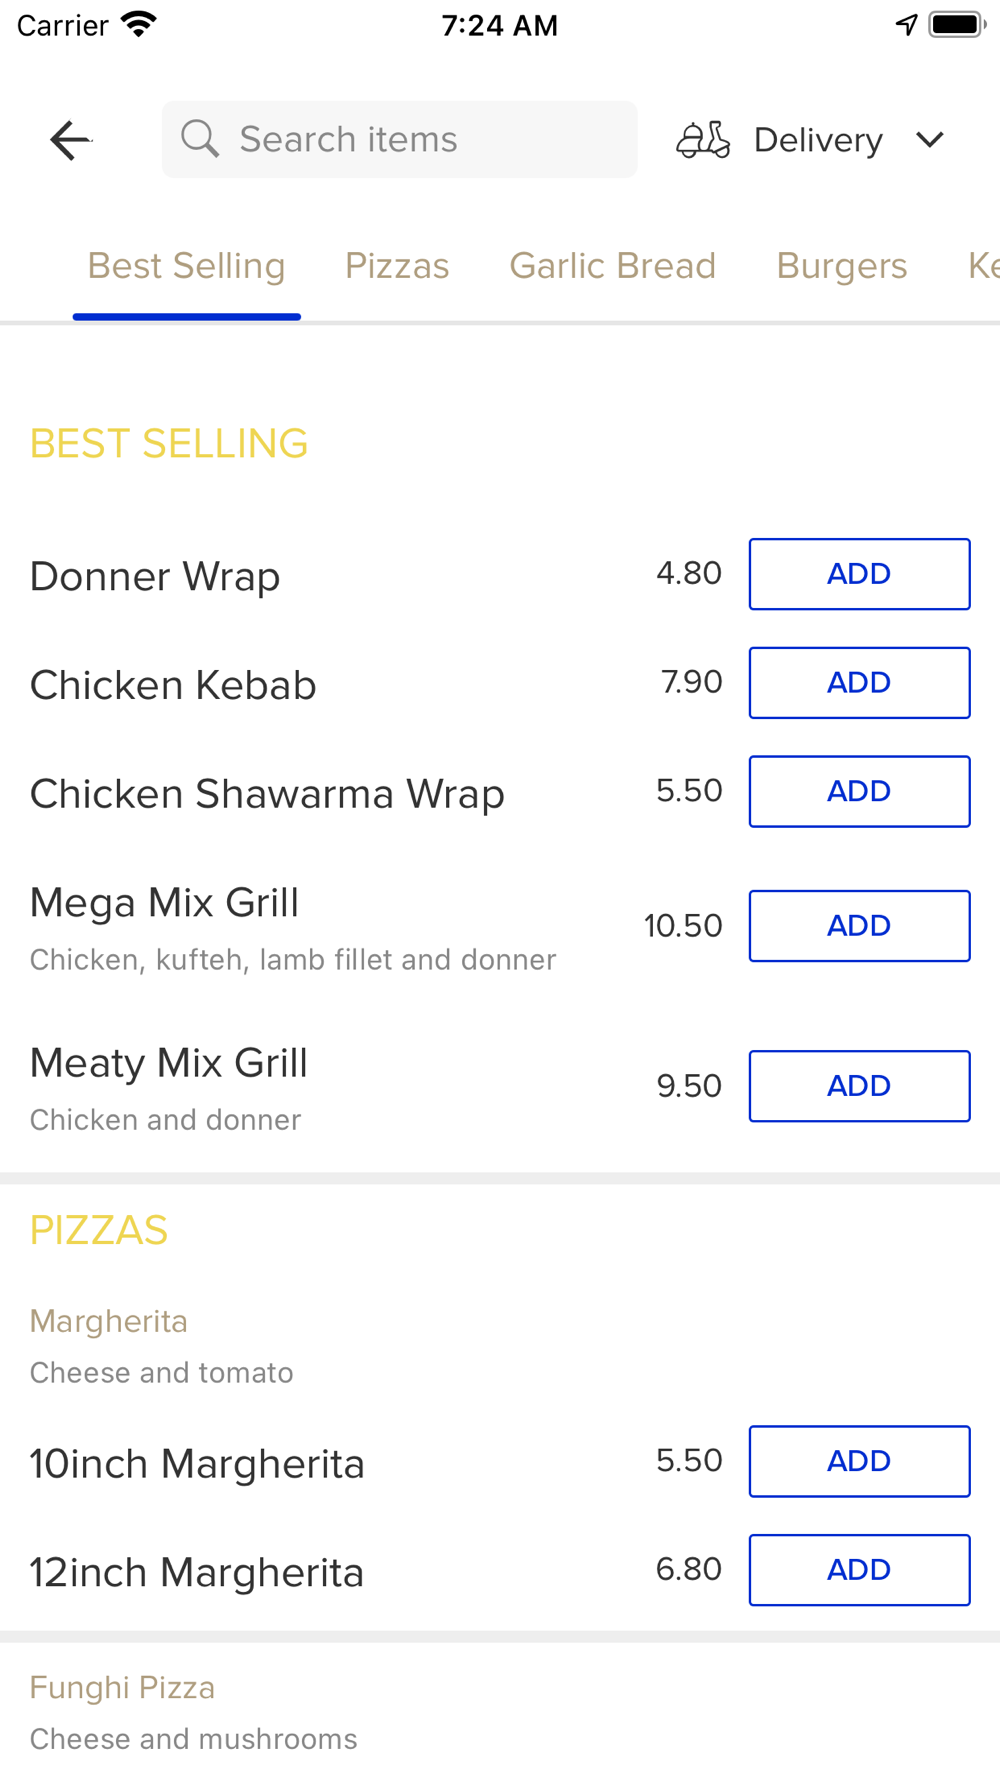Add Chicken Kebab to the order
The image size is (1000, 1778).
tap(859, 683)
